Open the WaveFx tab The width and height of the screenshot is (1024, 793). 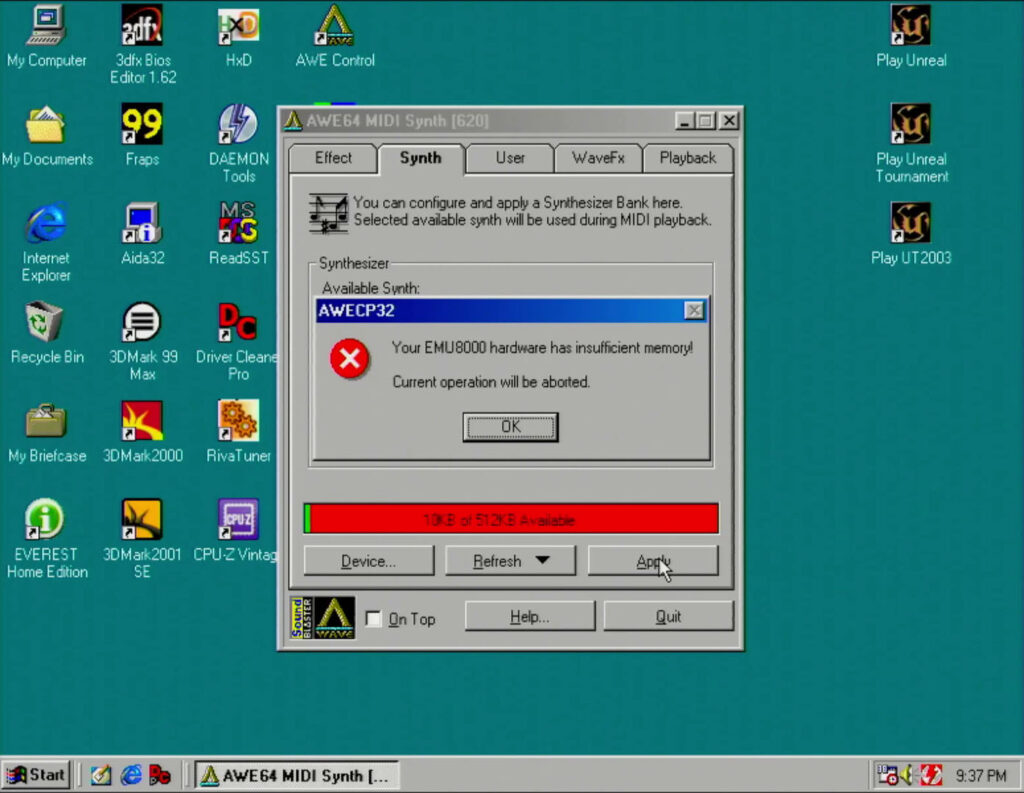tap(598, 159)
